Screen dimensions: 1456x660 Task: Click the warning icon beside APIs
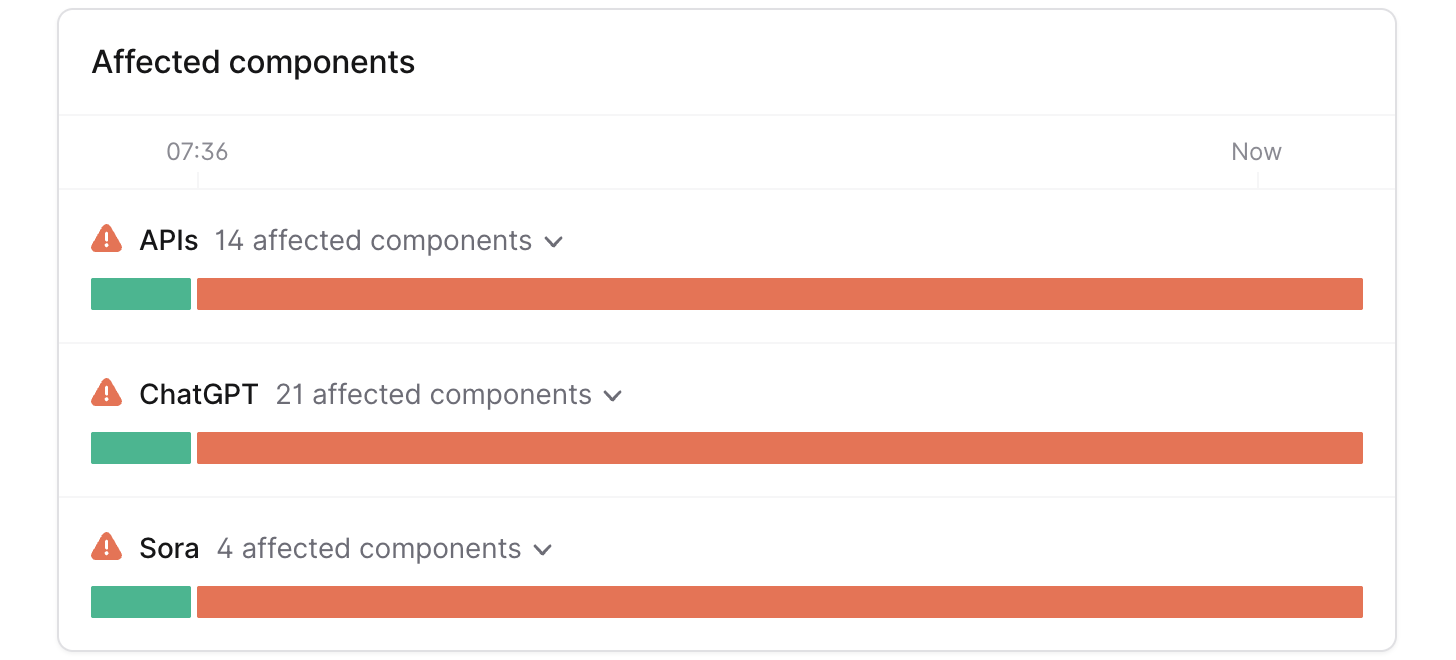(x=106, y=239)
